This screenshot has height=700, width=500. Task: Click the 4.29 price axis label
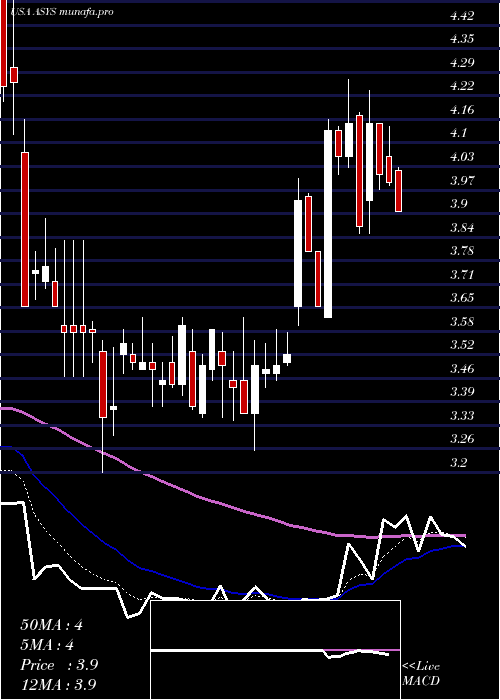coord(462,62)
